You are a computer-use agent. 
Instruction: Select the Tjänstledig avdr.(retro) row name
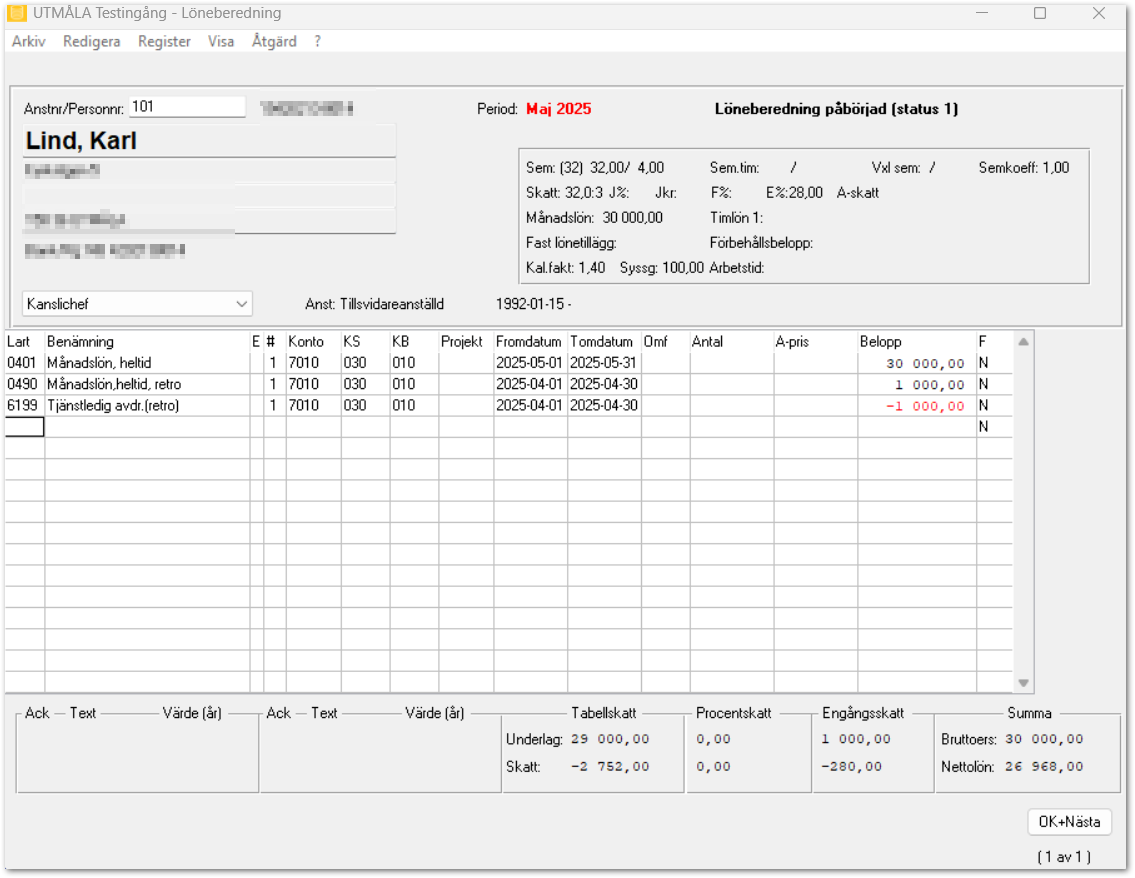click(x=113, y=405)
